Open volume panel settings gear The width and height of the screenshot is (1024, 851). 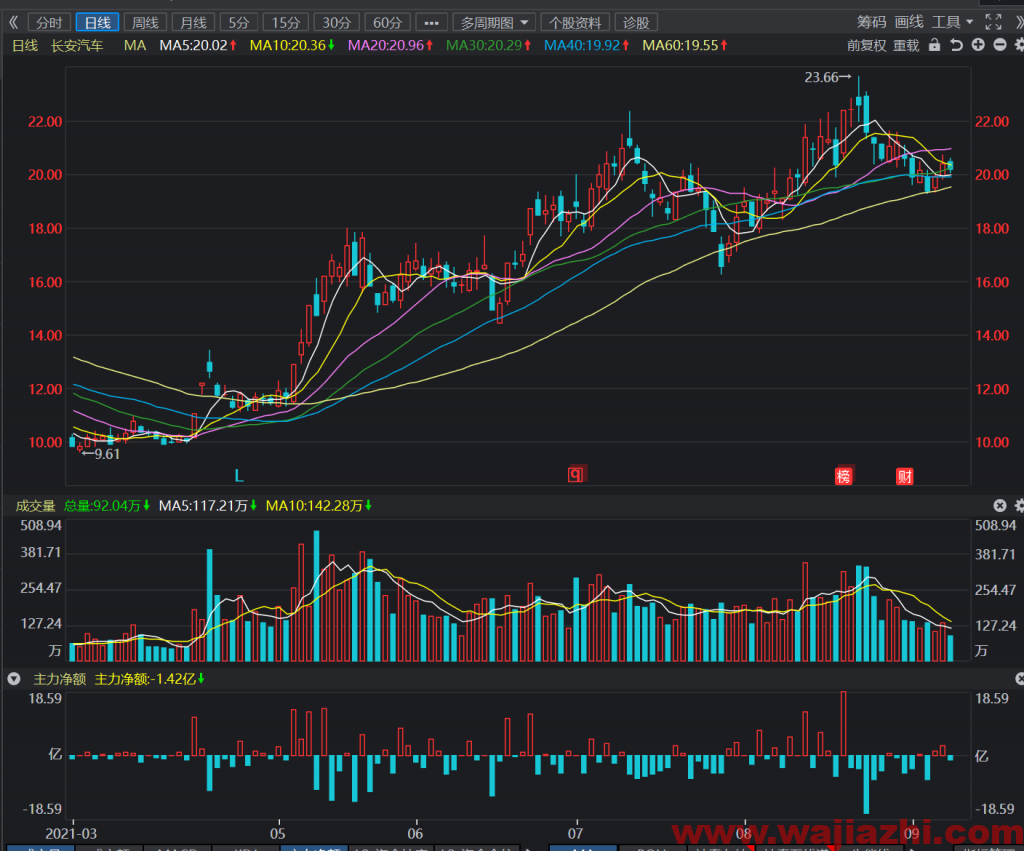[1019, 506]
